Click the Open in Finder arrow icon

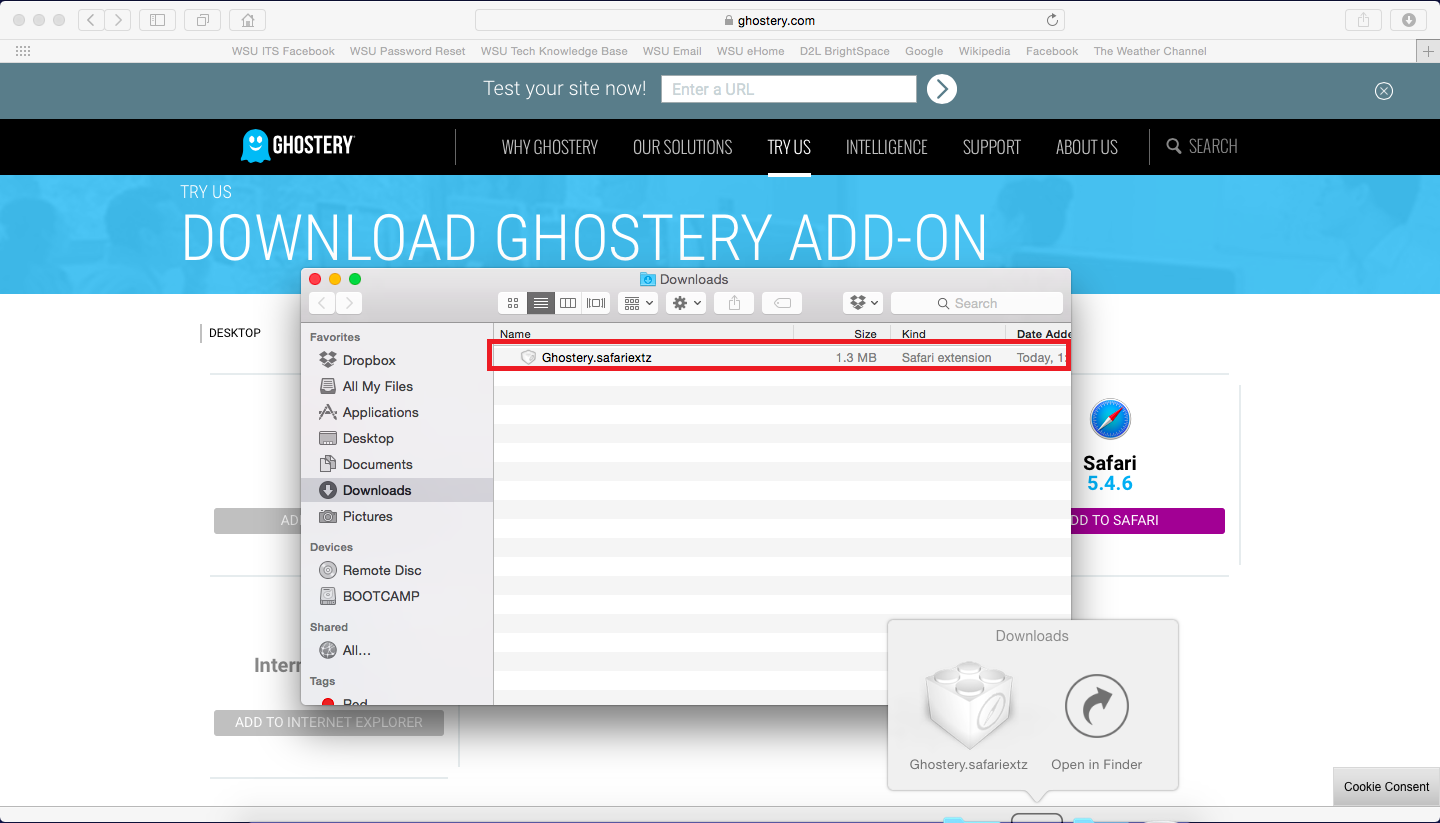point(1096,707)
